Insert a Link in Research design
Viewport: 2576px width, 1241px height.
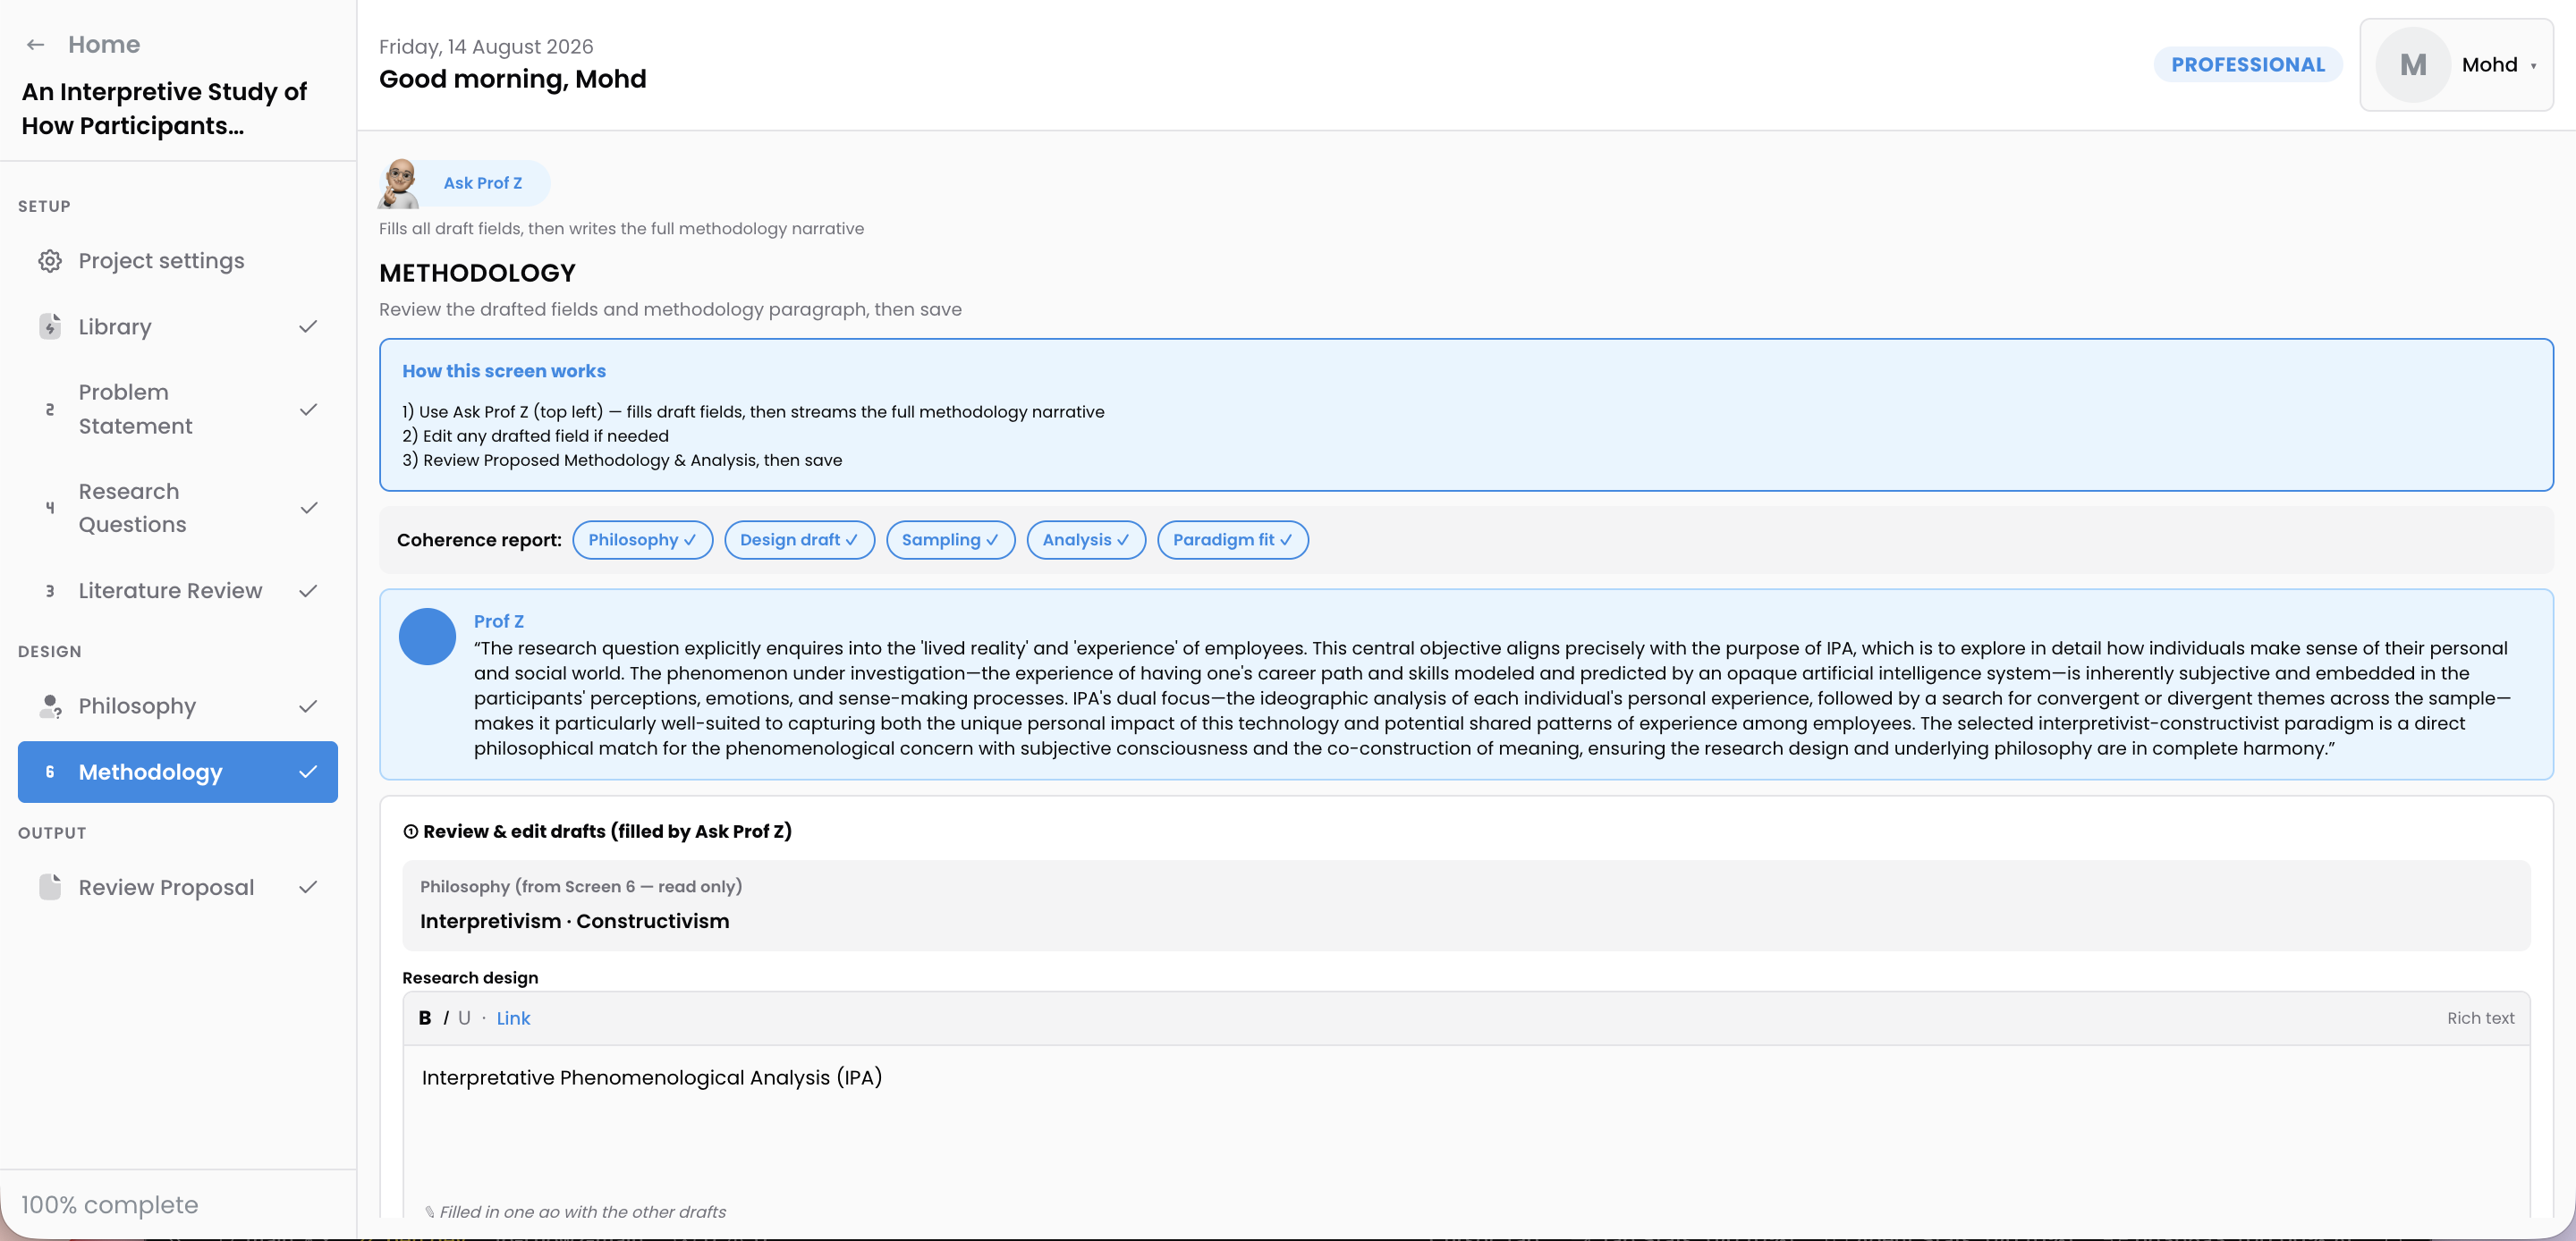(x=513, y=1018)
